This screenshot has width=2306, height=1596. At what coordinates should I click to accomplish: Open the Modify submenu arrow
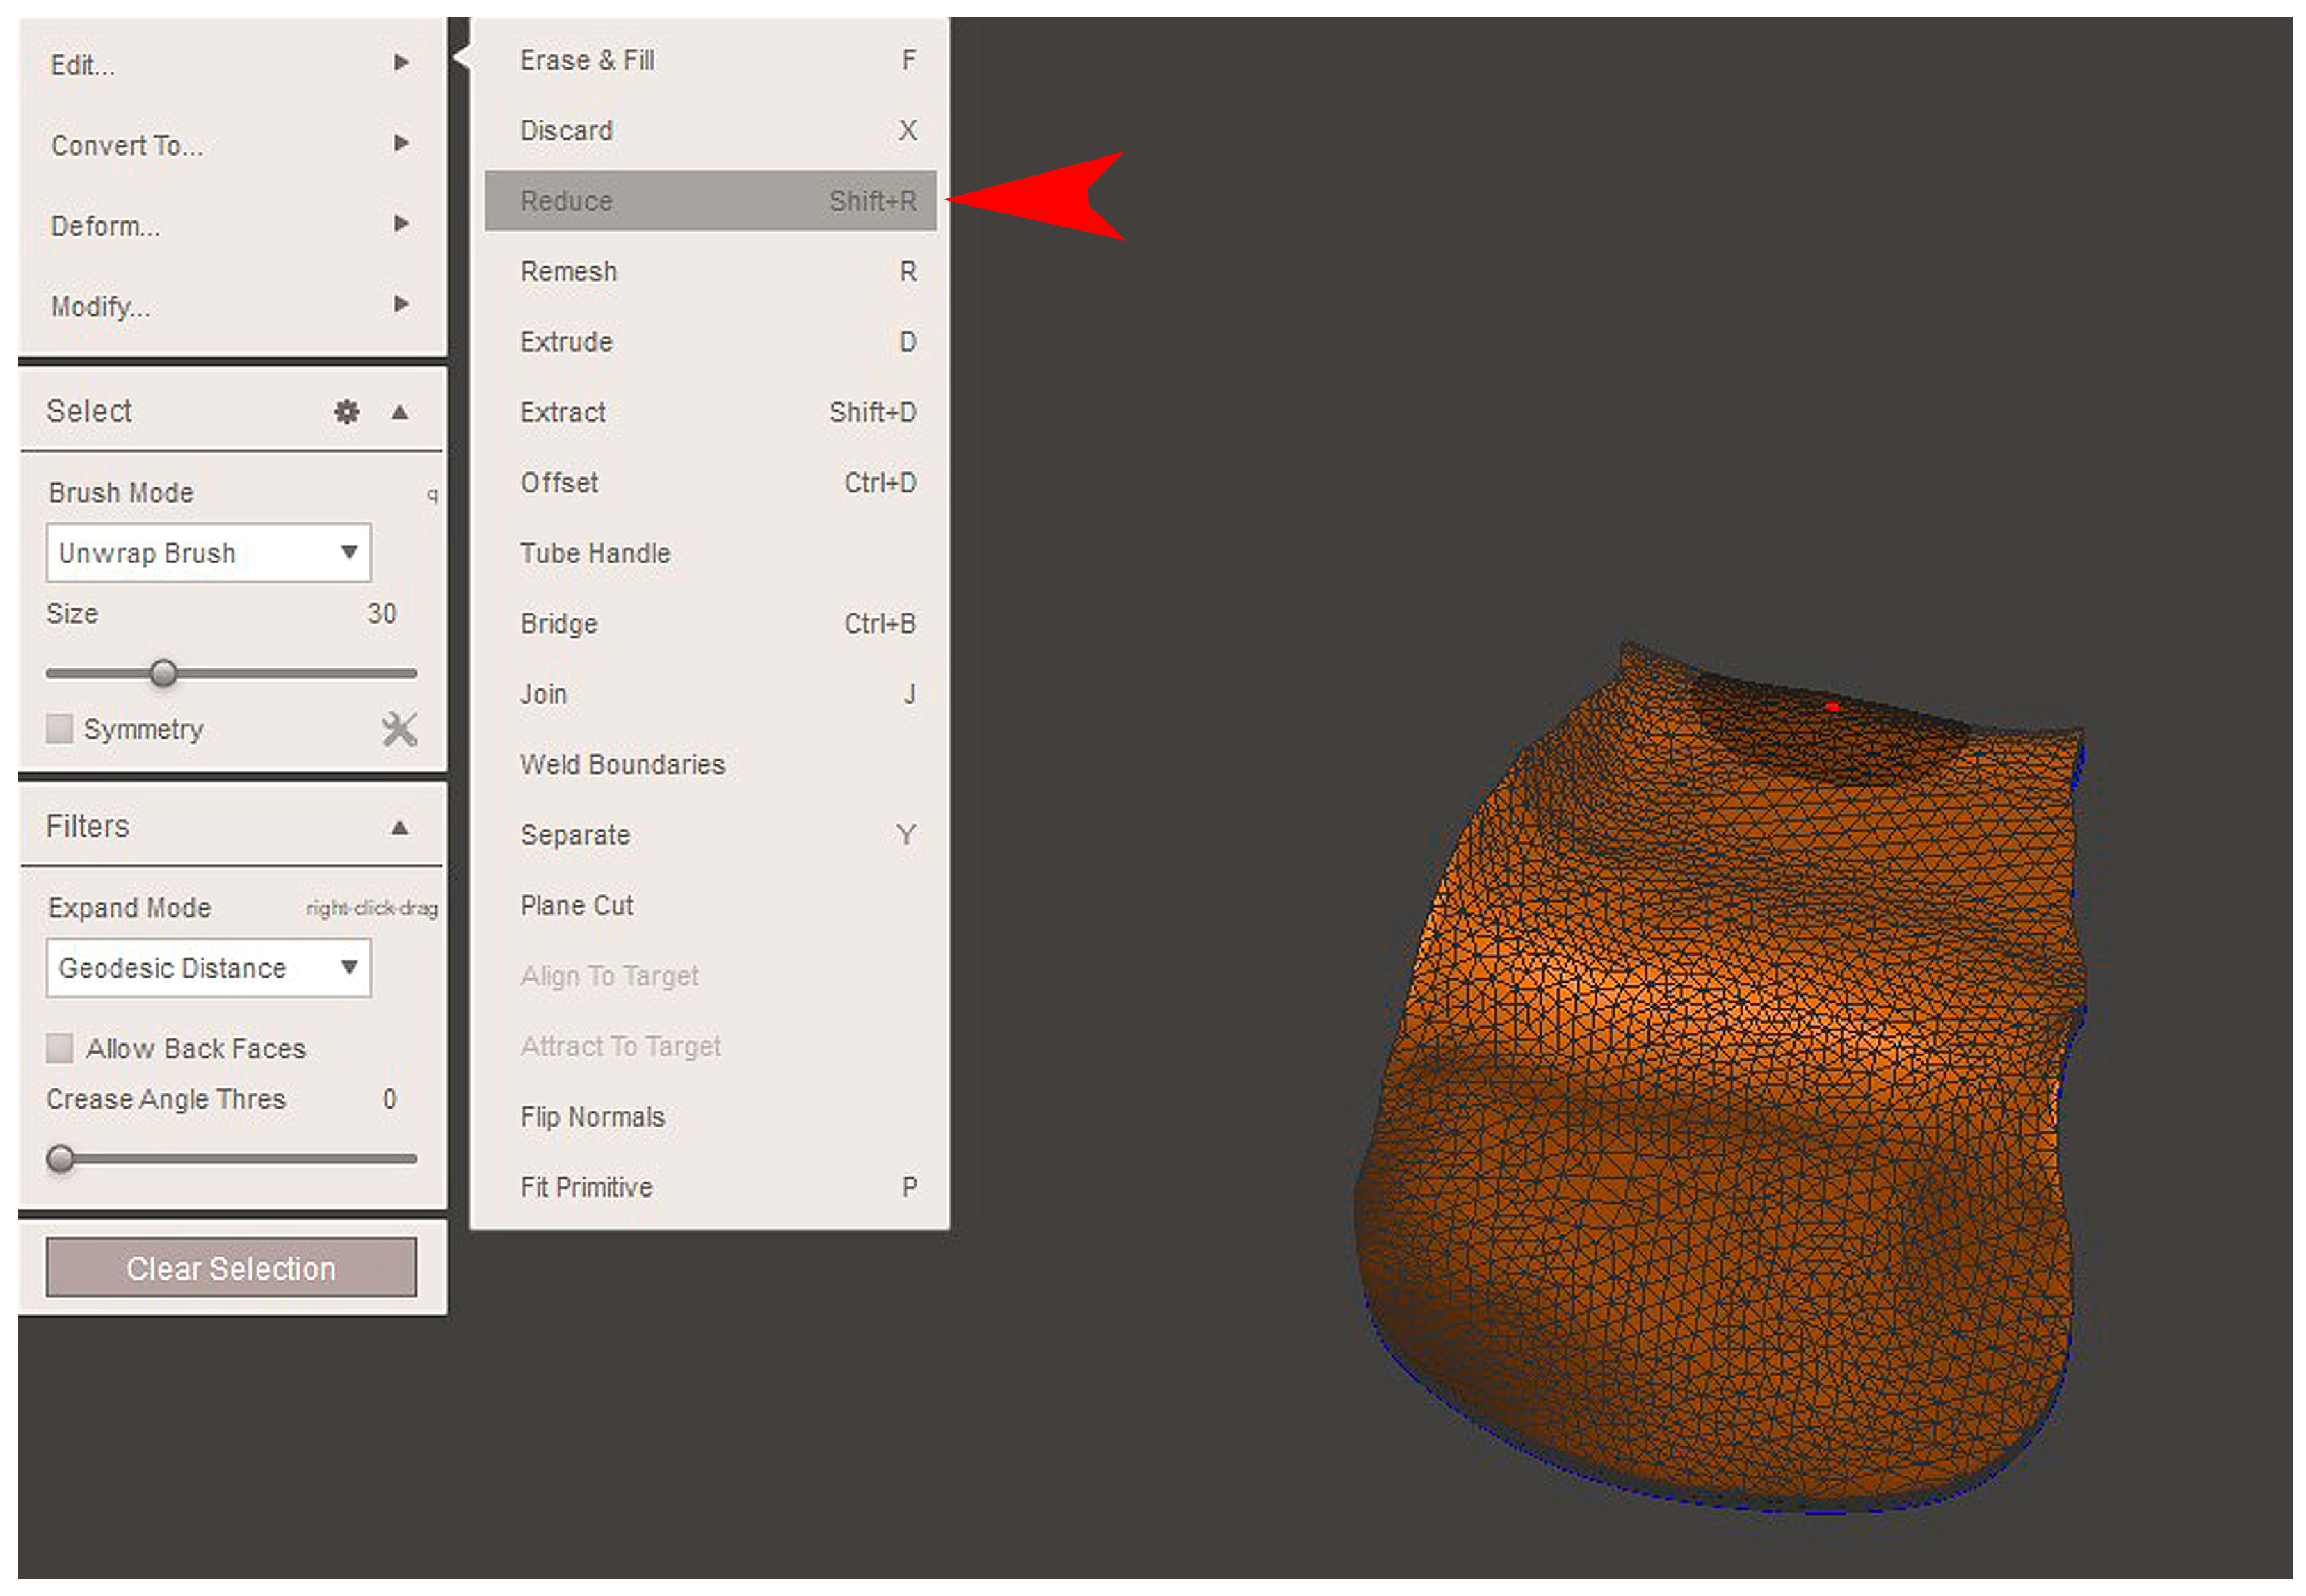point(401,304)
